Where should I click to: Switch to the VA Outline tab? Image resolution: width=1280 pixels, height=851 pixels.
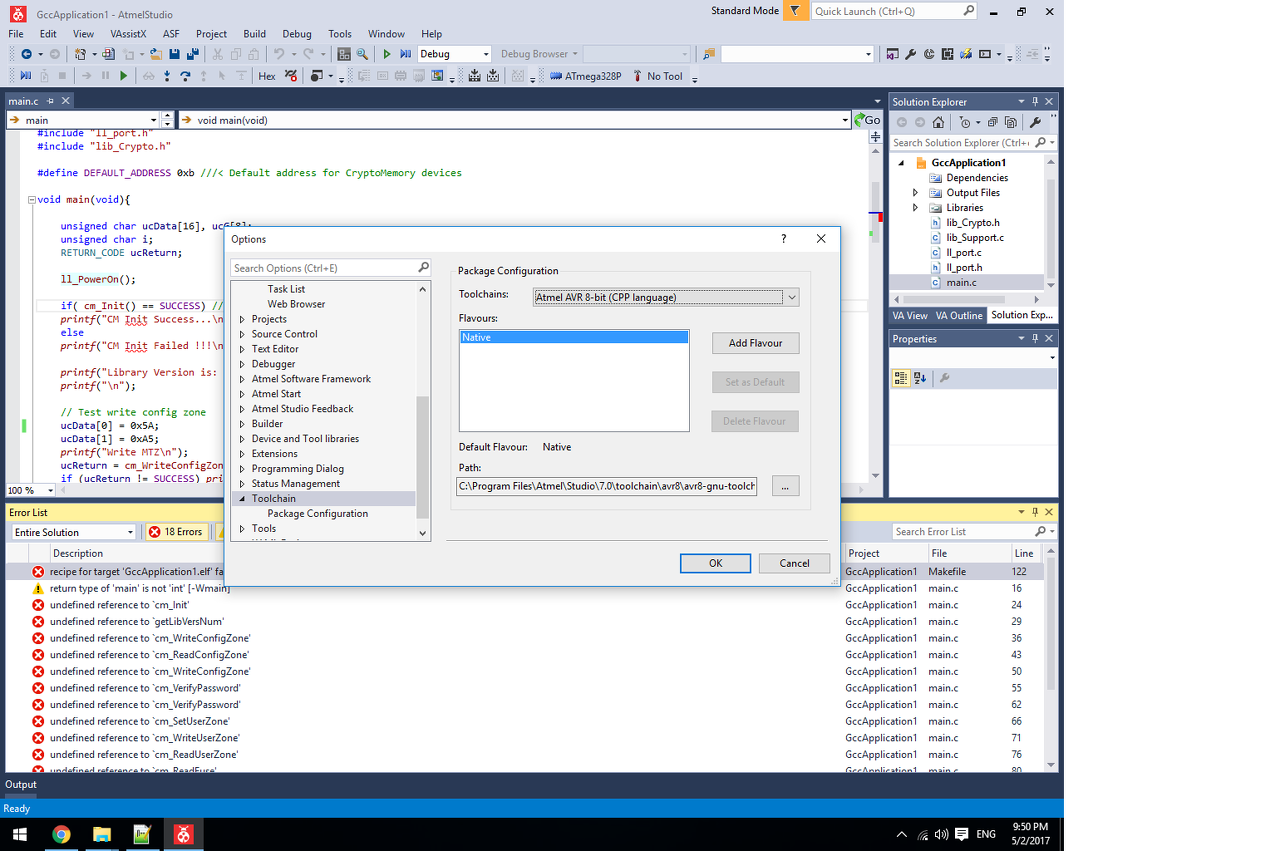(x=959, y=315)
